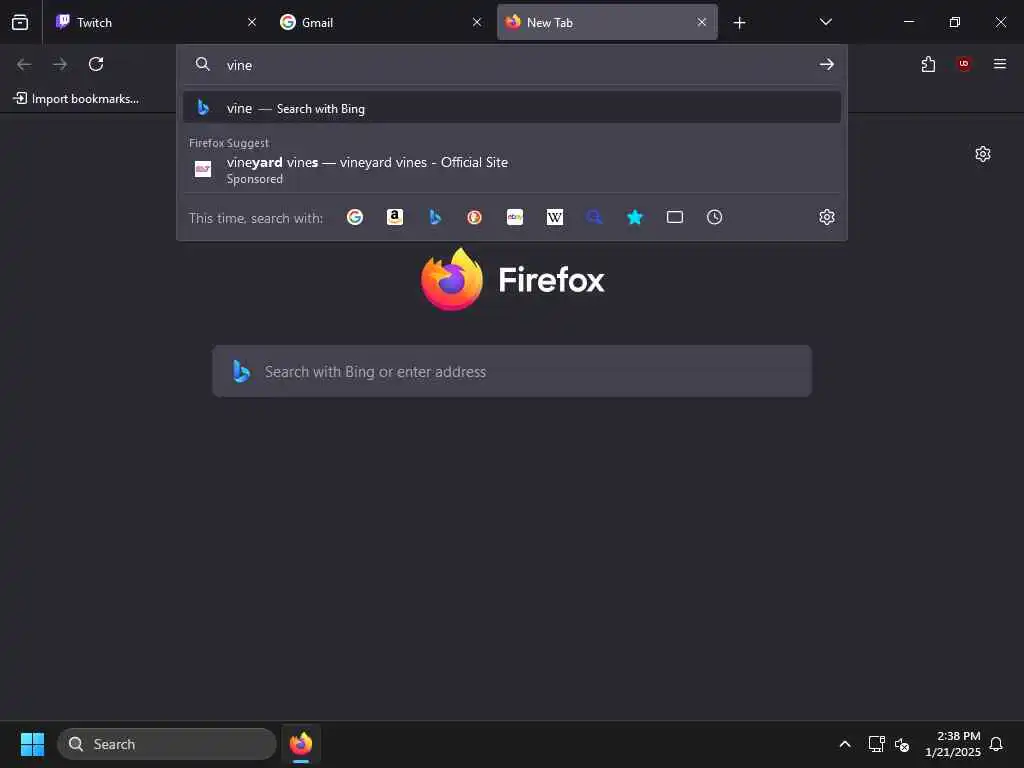The height and width of the screenshot is (768, 1024).
Task: Reload the current page
Action: click(x=96, y=64)
